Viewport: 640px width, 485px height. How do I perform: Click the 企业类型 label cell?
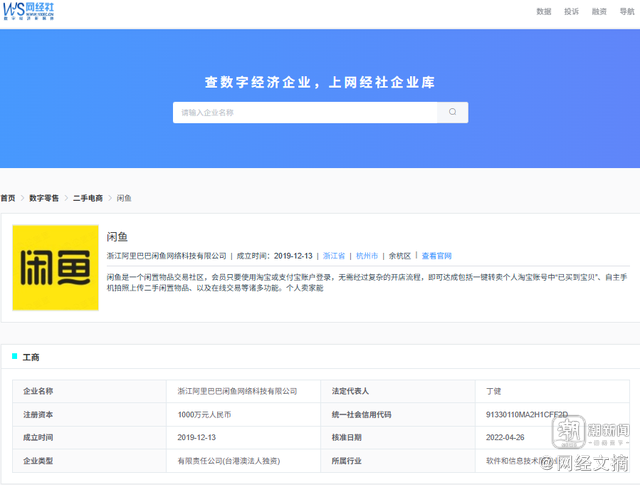(x=89, y=461)
